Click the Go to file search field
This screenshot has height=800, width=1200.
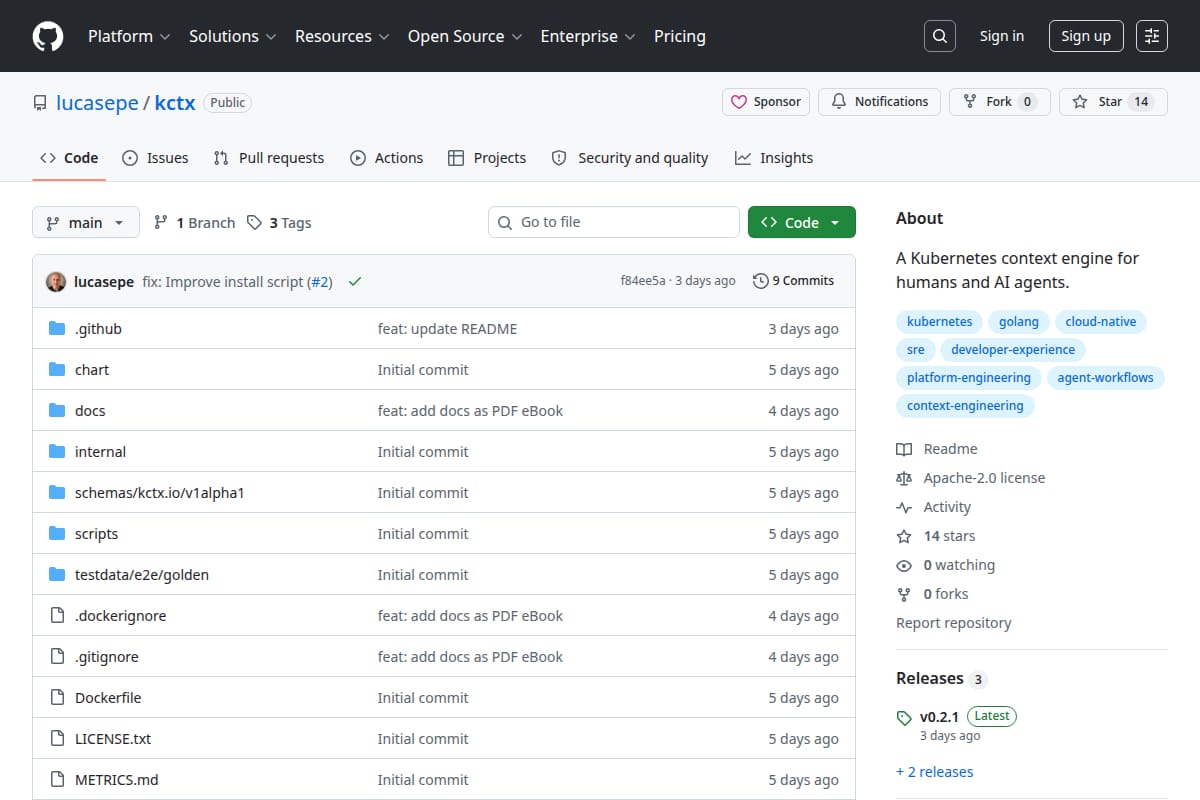click(614, 222)
